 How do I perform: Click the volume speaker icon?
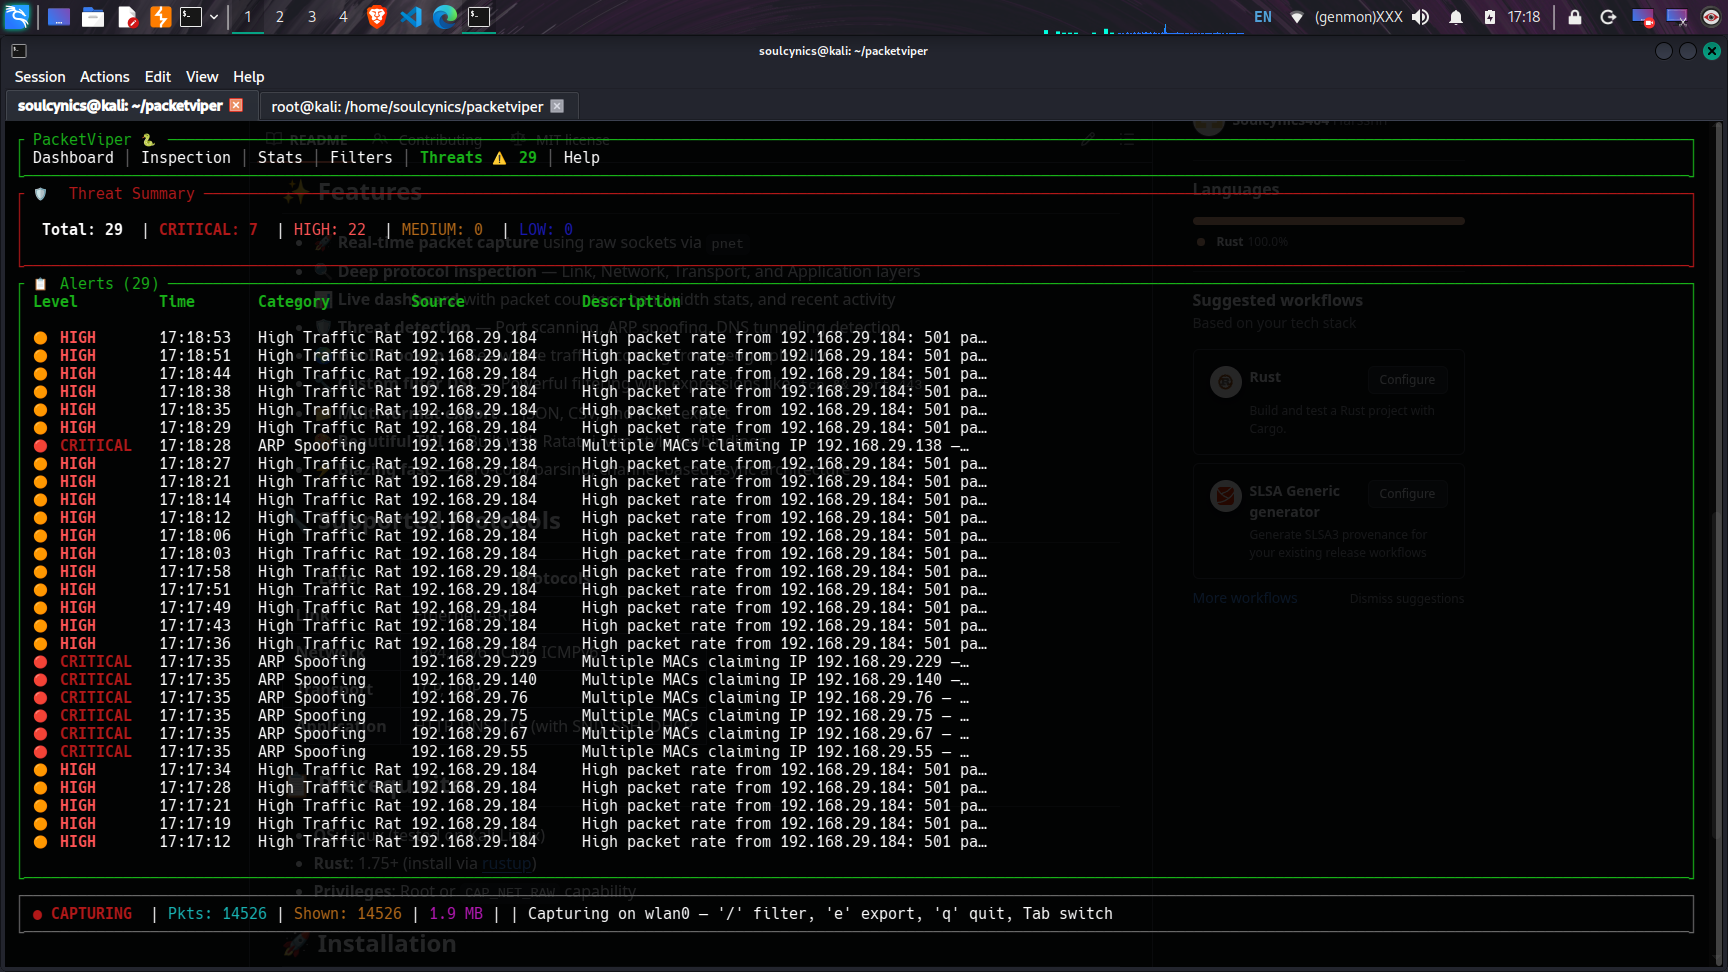(x=1421, y=17)
